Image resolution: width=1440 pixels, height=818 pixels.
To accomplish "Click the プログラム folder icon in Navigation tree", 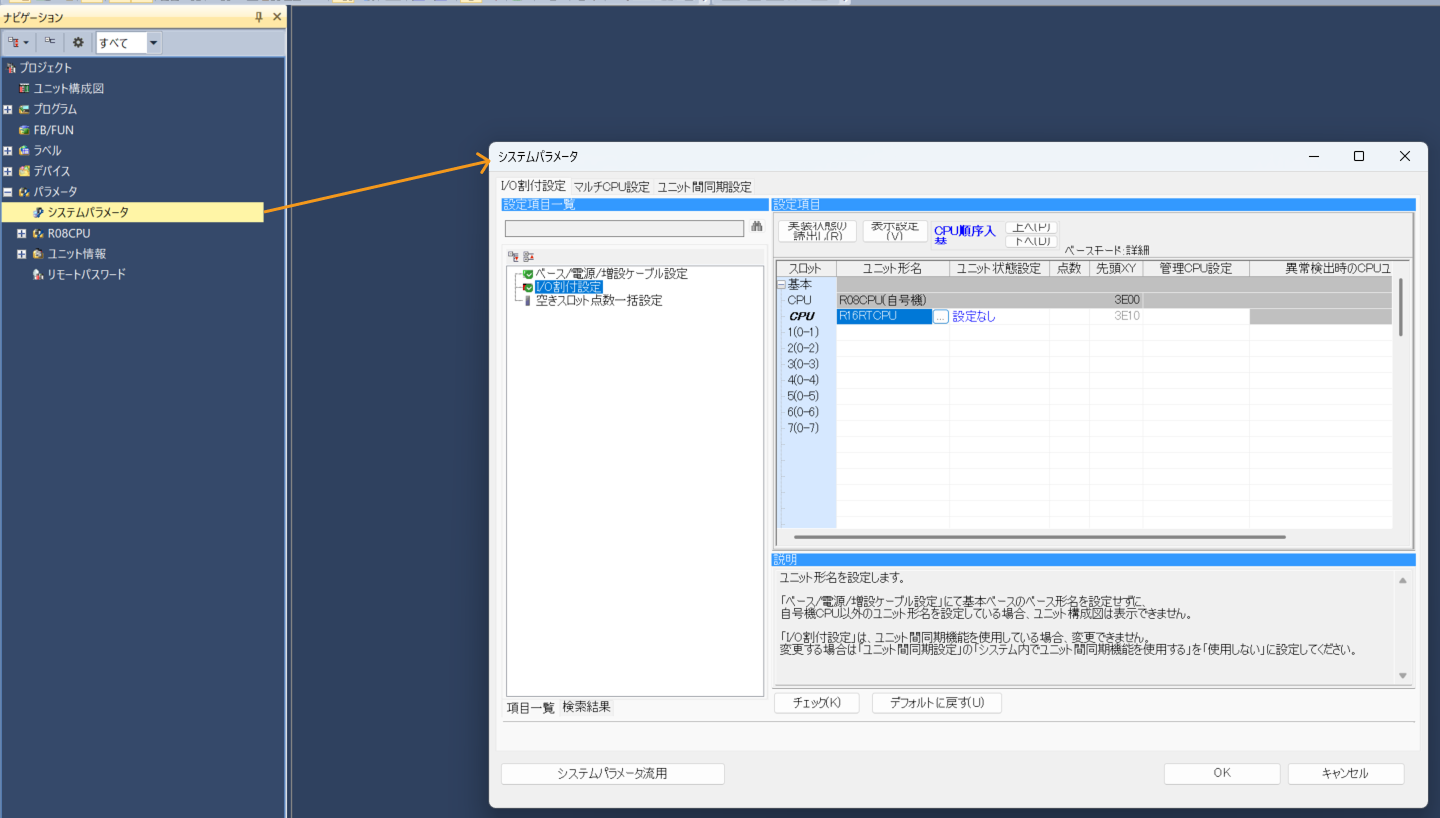I will 25,110.
